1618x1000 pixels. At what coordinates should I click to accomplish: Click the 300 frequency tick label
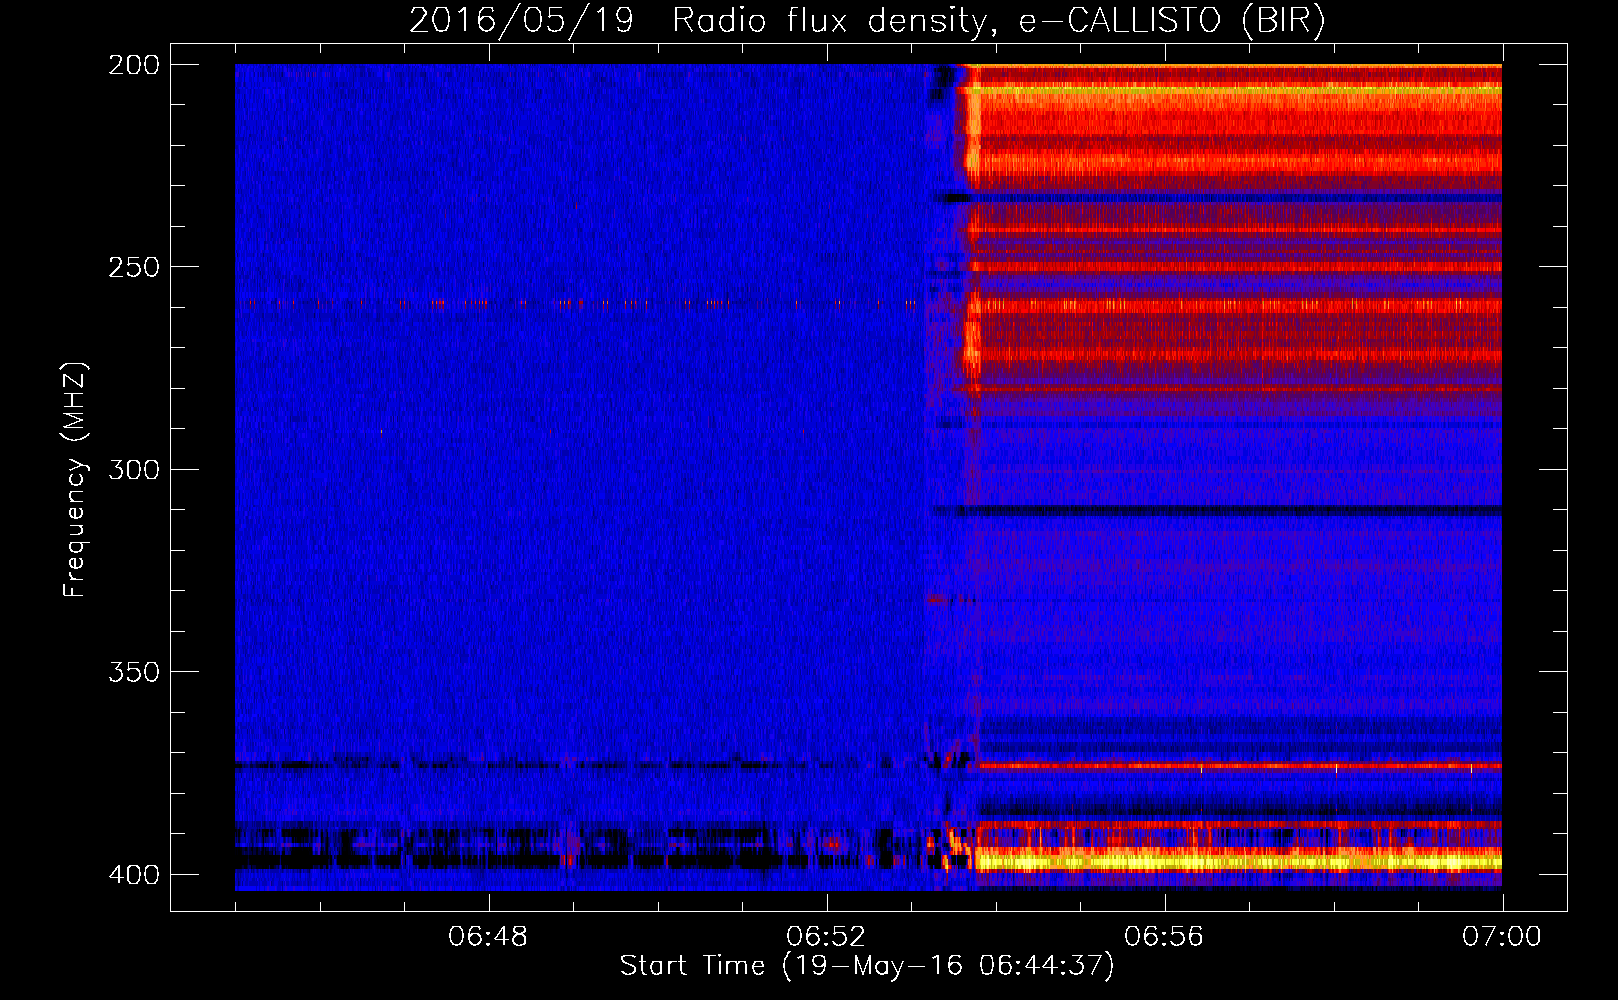click(134, 470)
